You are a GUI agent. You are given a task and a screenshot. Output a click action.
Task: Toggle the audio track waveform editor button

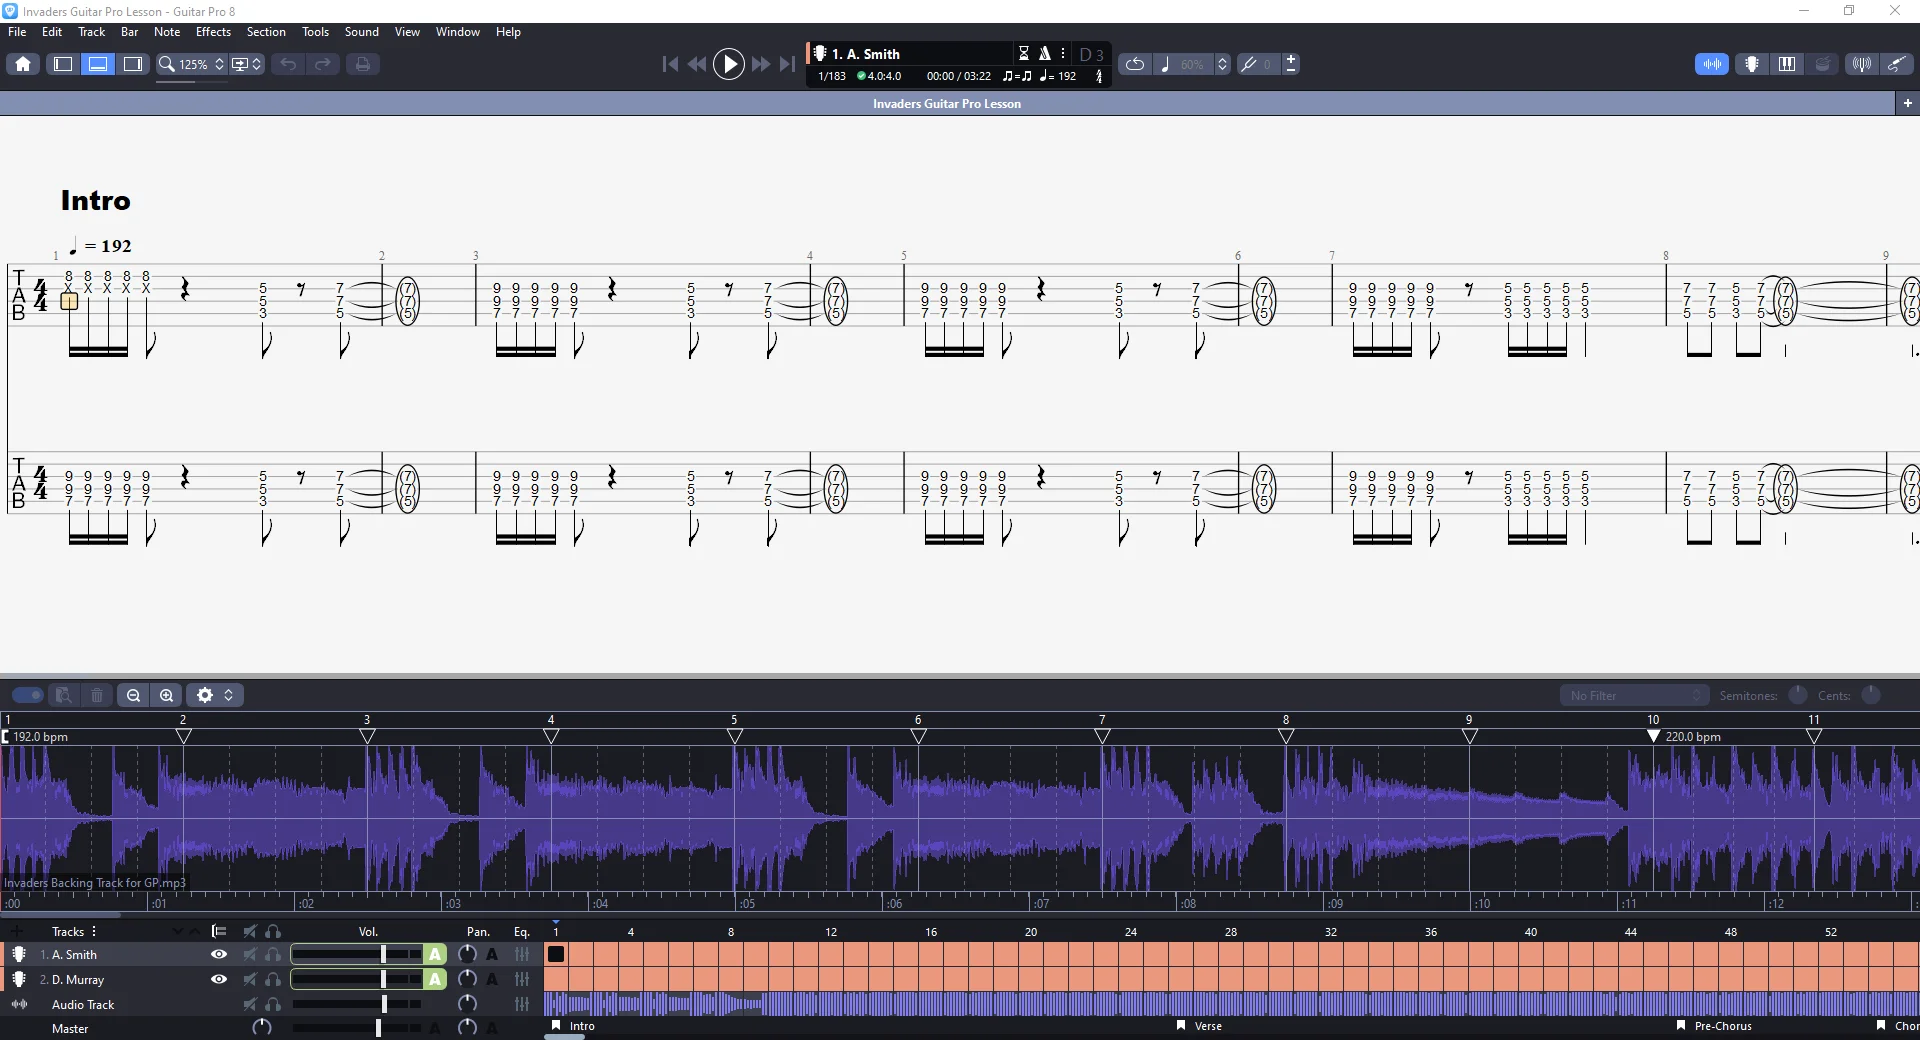[1712, 64]
